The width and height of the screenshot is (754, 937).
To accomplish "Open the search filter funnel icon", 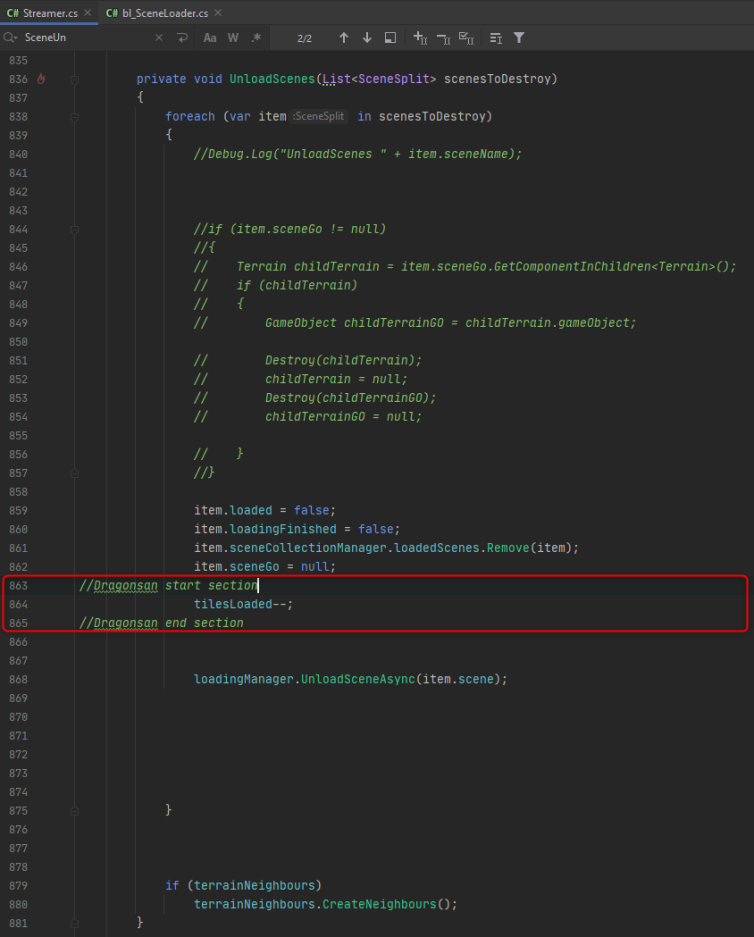I will [x=519, y=38].
